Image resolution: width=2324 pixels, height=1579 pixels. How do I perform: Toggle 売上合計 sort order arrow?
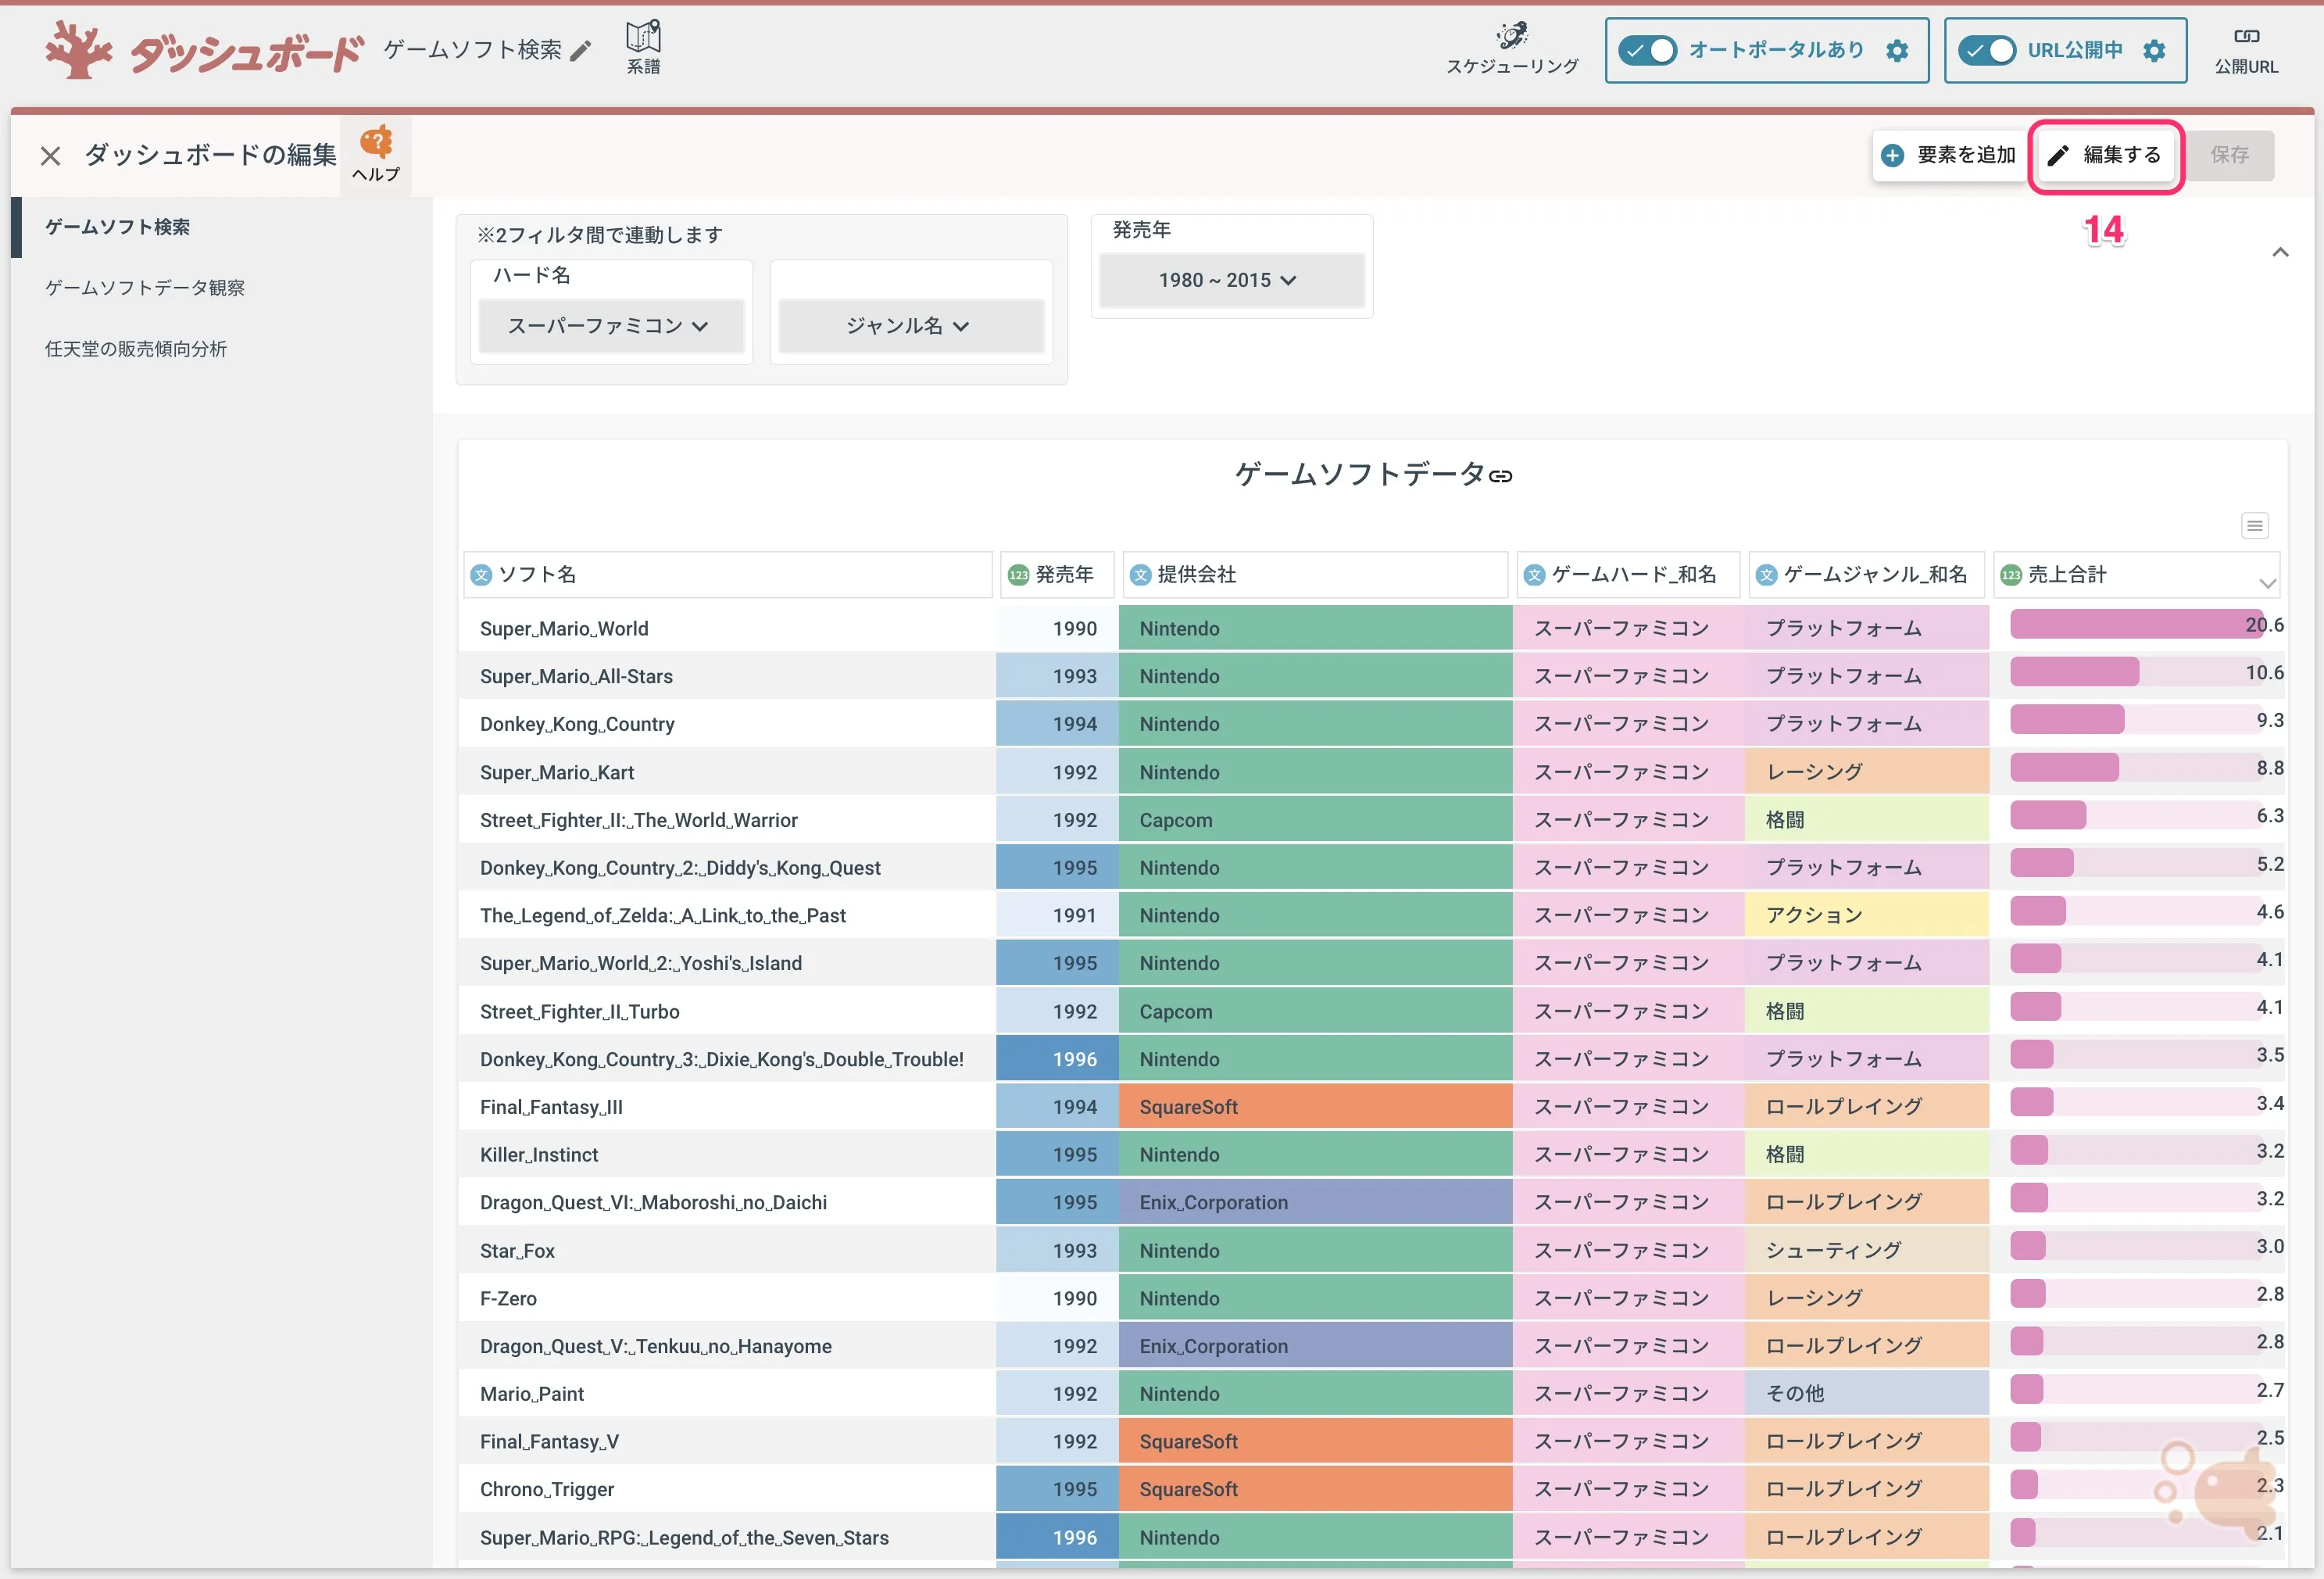tap(2267, 583)
